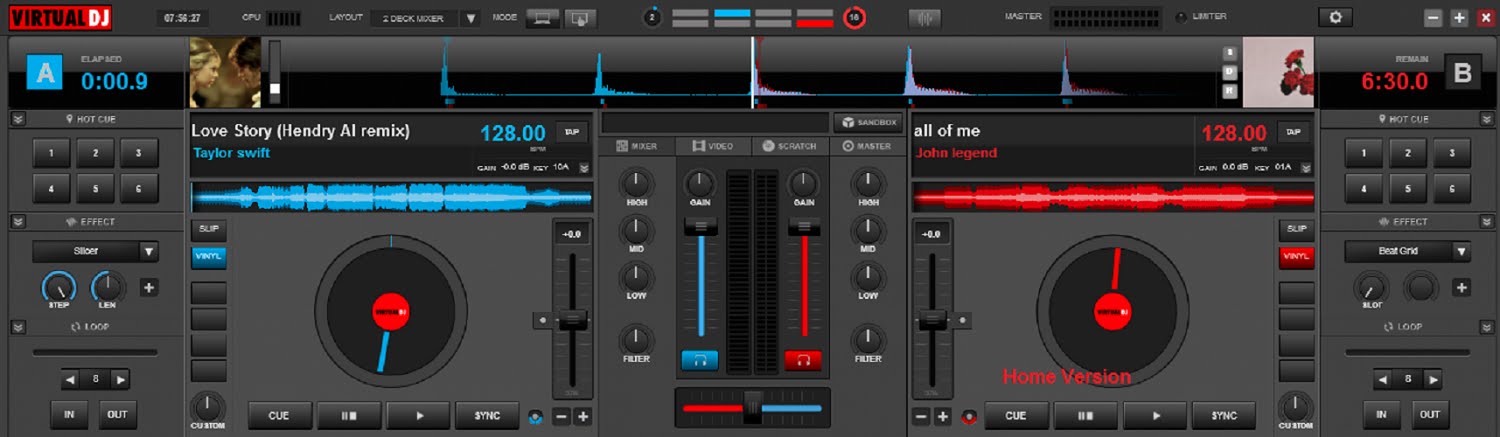Click the waveform display icon button in top bar
The width and height of the screenshot is (1500, 437).
925,18
